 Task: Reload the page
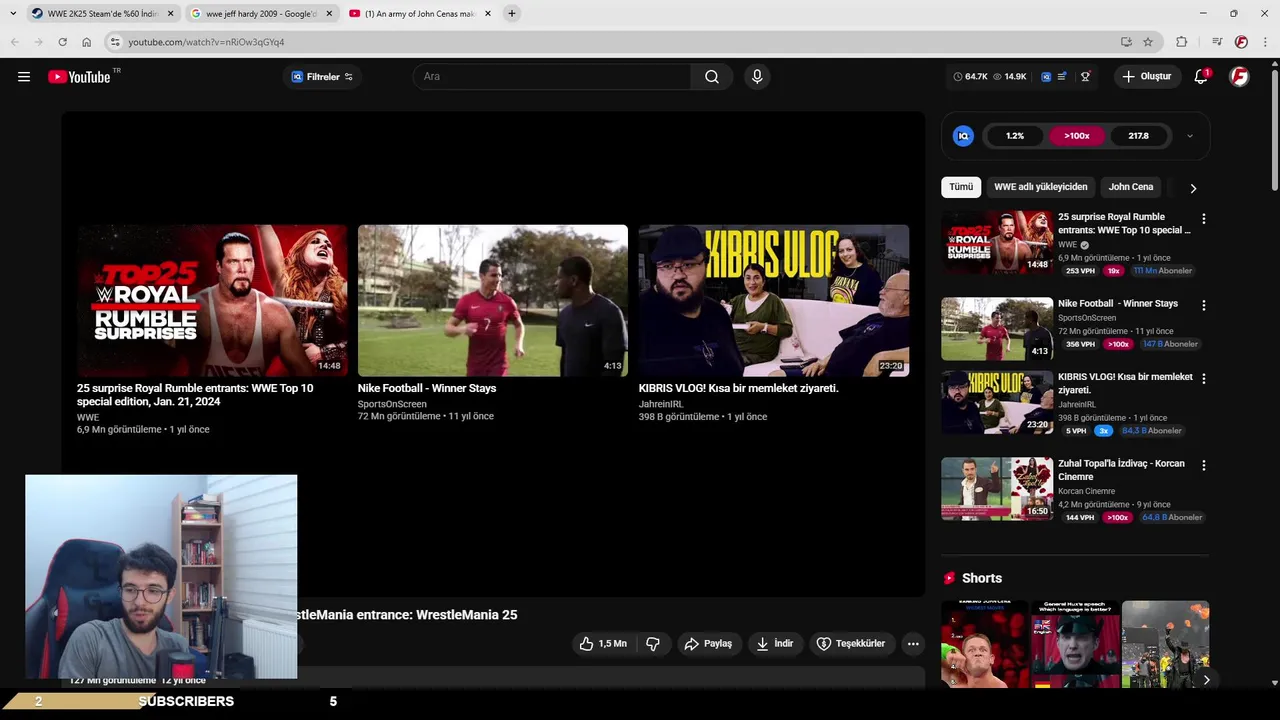(62, 42)
